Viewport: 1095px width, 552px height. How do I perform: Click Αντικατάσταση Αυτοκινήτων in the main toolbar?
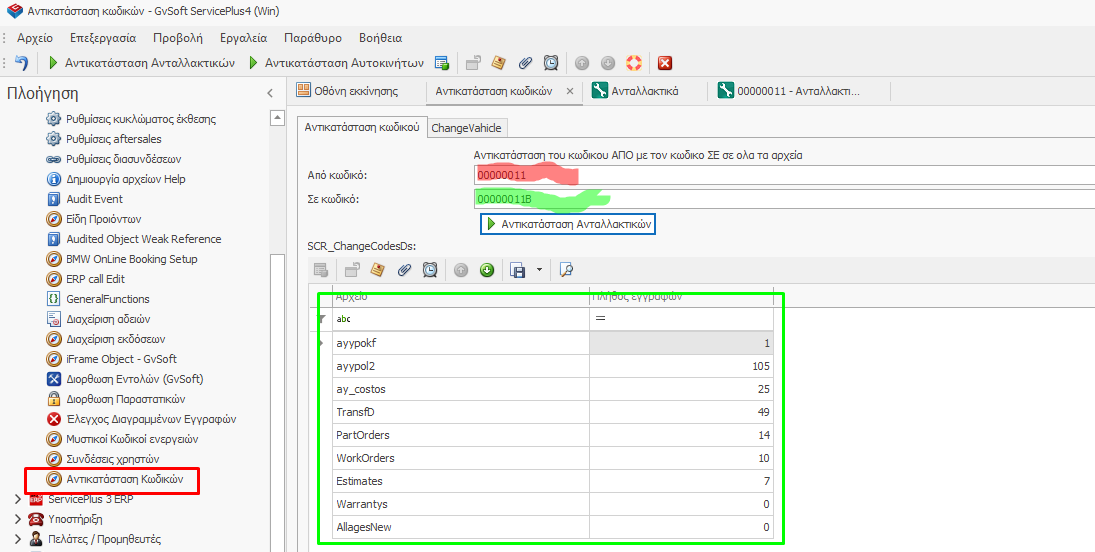337,63
